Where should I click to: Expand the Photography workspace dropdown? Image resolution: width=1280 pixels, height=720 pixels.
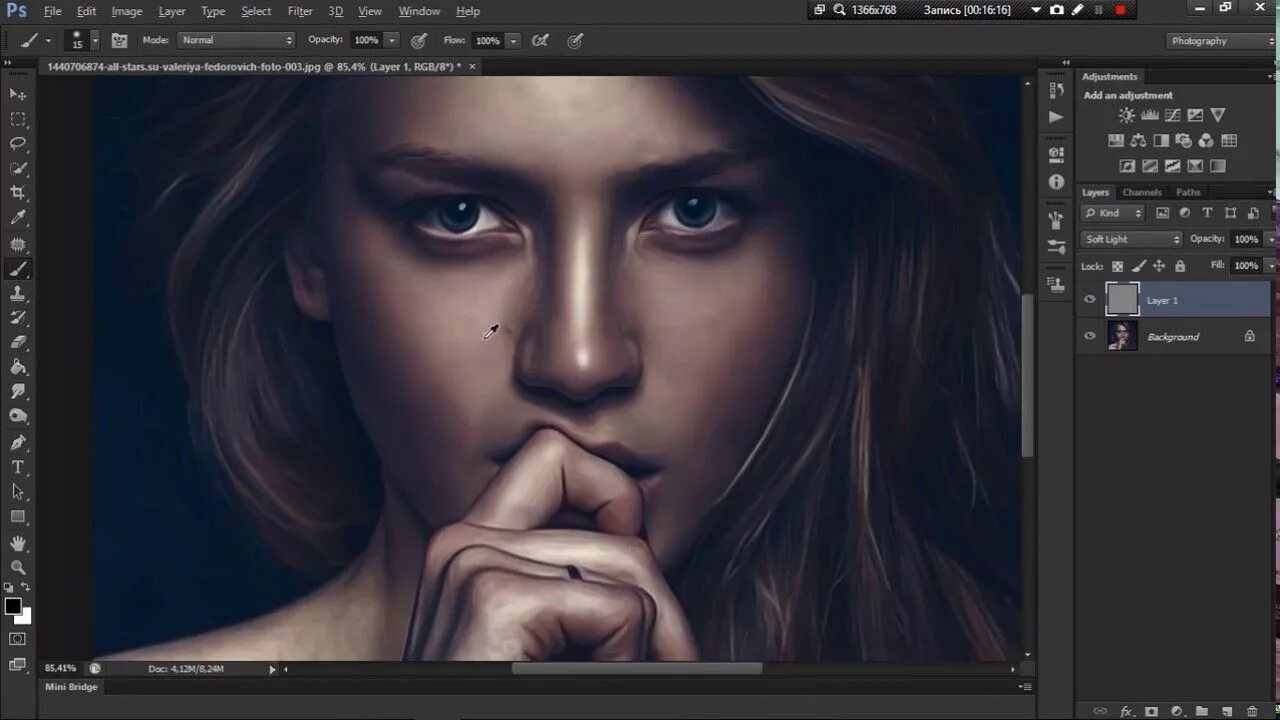pyautogui.click(x=1222, y=41)
